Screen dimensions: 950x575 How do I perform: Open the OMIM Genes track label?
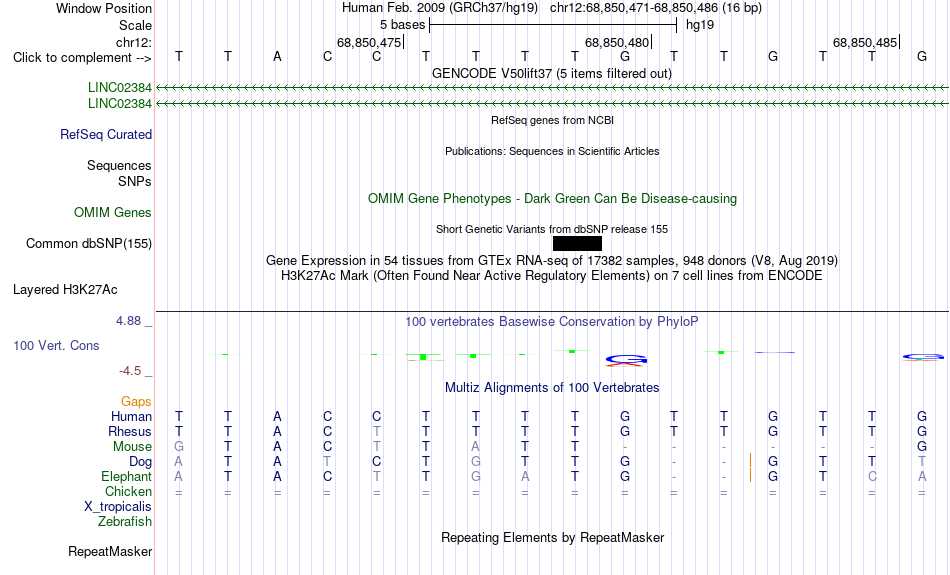[113, 213]
